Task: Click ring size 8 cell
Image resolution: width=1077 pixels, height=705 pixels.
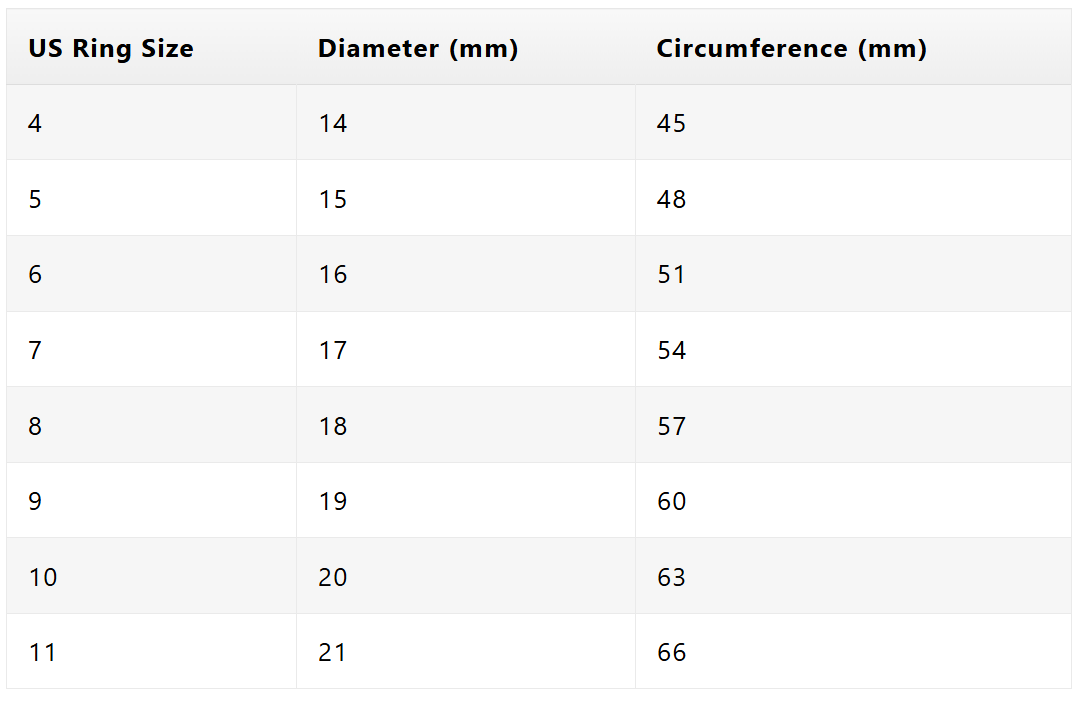Action: (151, 425)
